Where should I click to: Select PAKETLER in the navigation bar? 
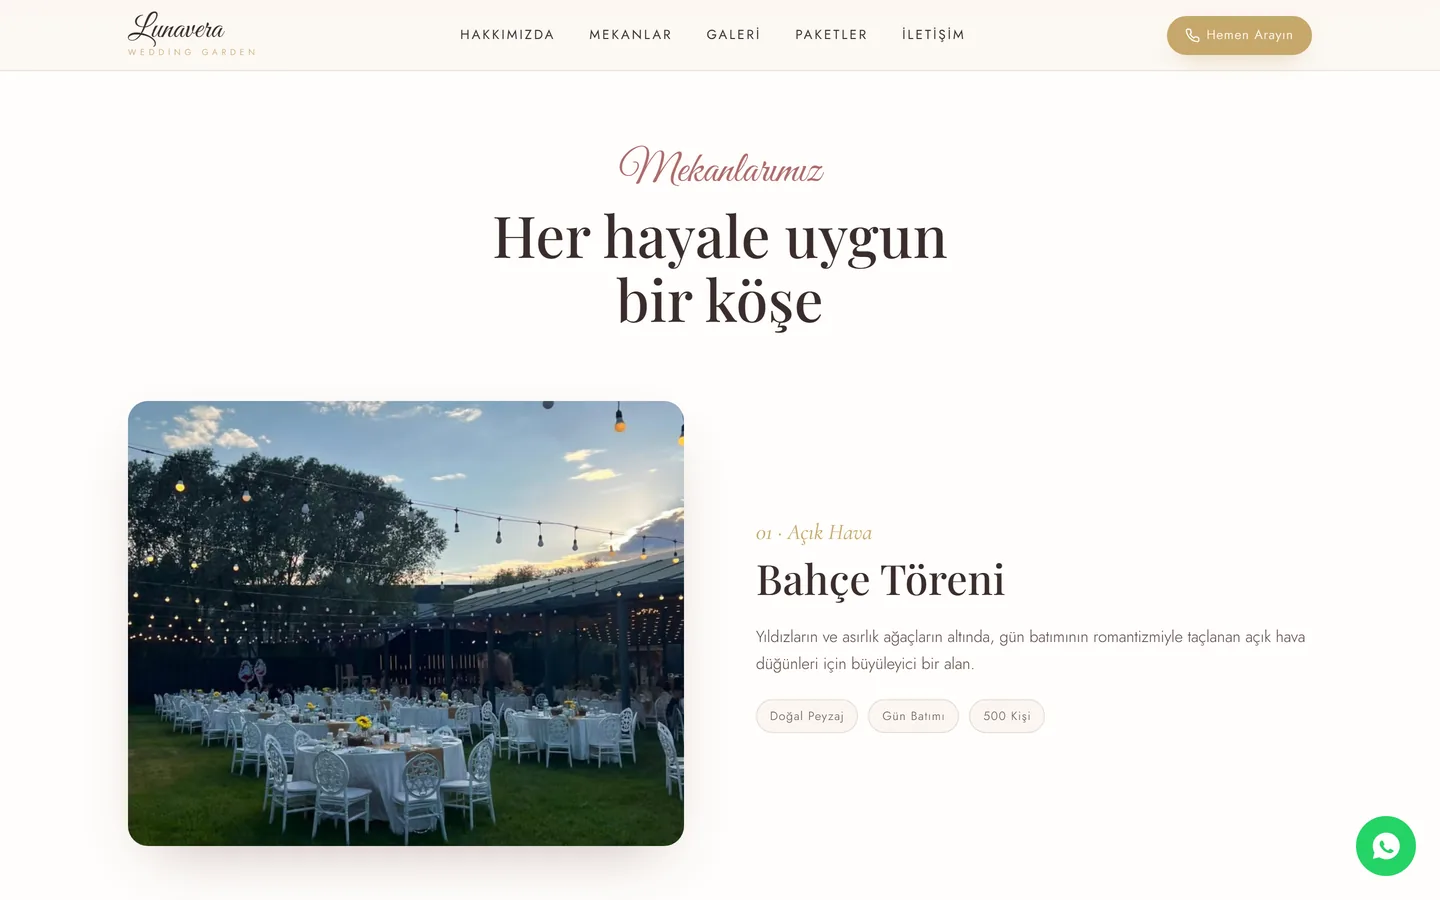click(831, 35)
